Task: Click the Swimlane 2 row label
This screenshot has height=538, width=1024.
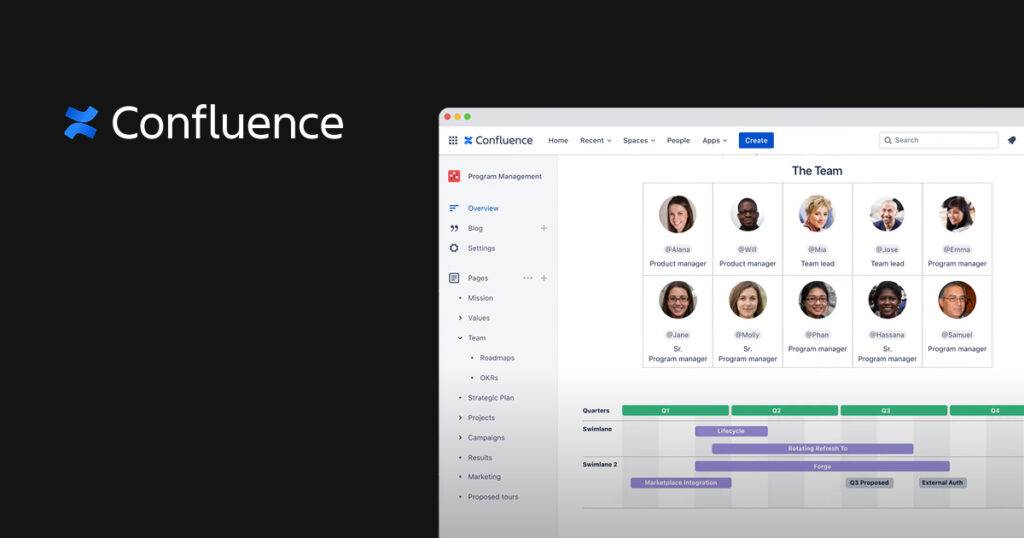Action: tap(600, 465)
